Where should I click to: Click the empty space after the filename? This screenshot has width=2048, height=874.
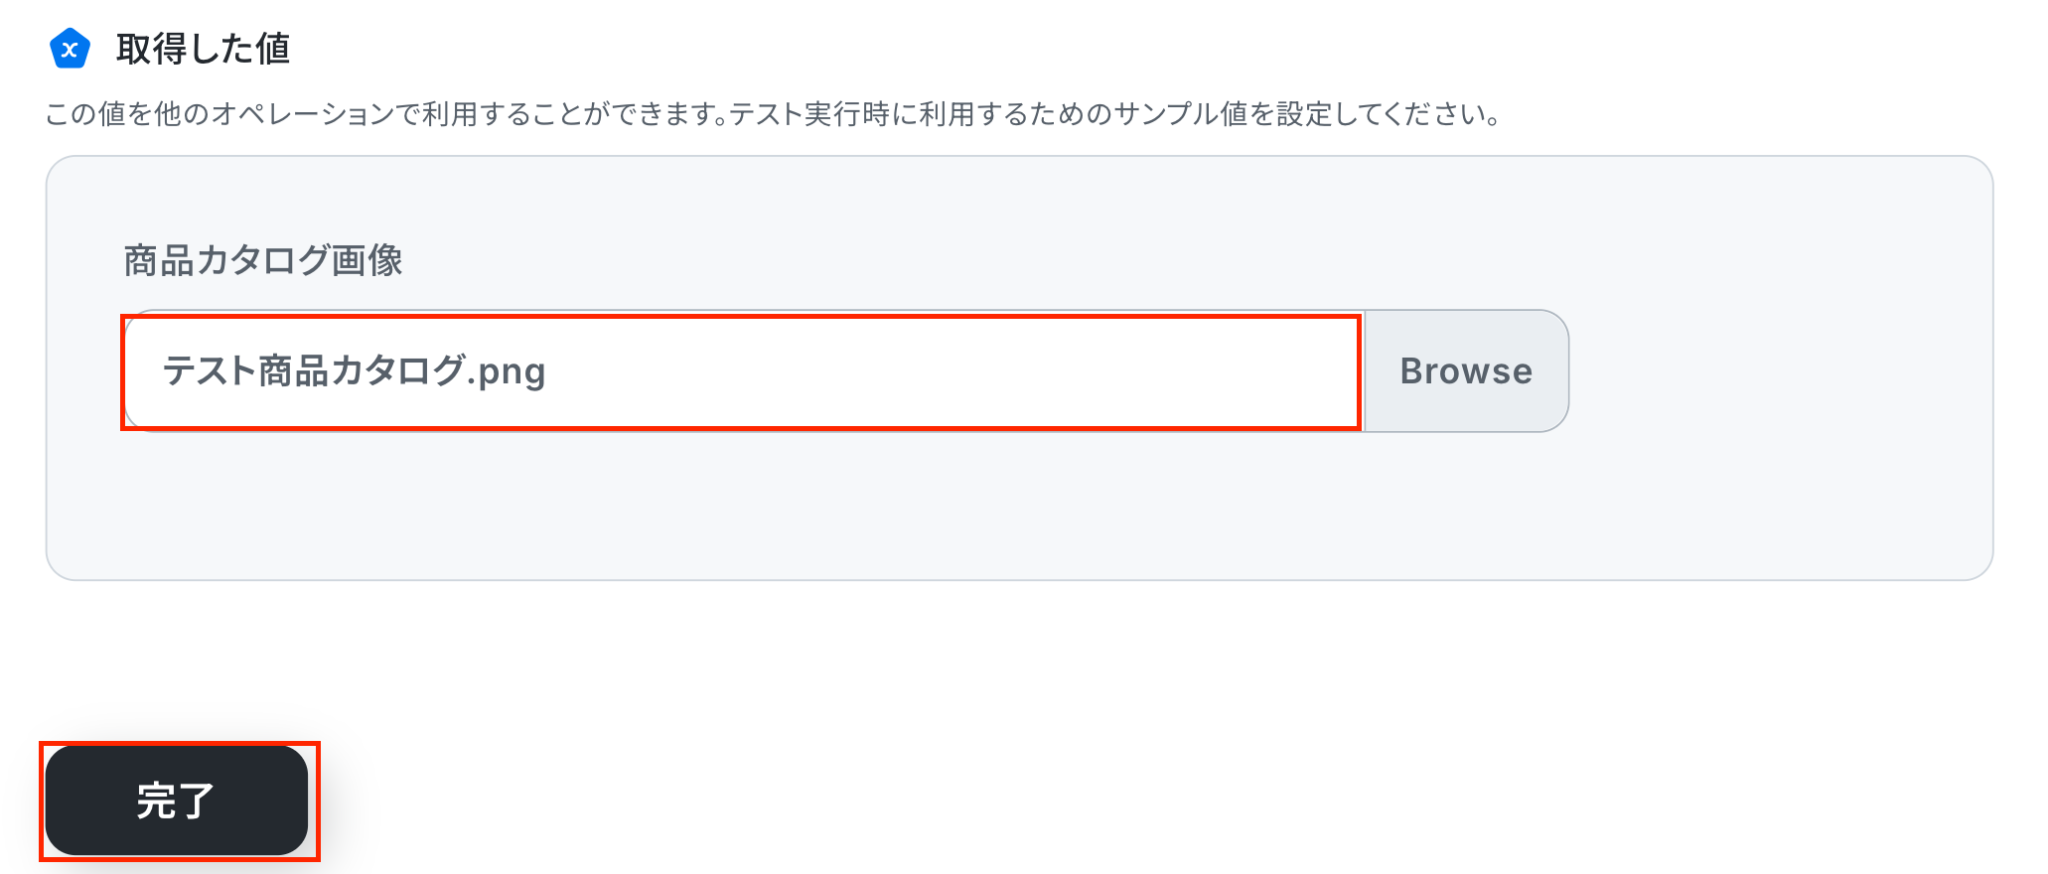(950, 371)
